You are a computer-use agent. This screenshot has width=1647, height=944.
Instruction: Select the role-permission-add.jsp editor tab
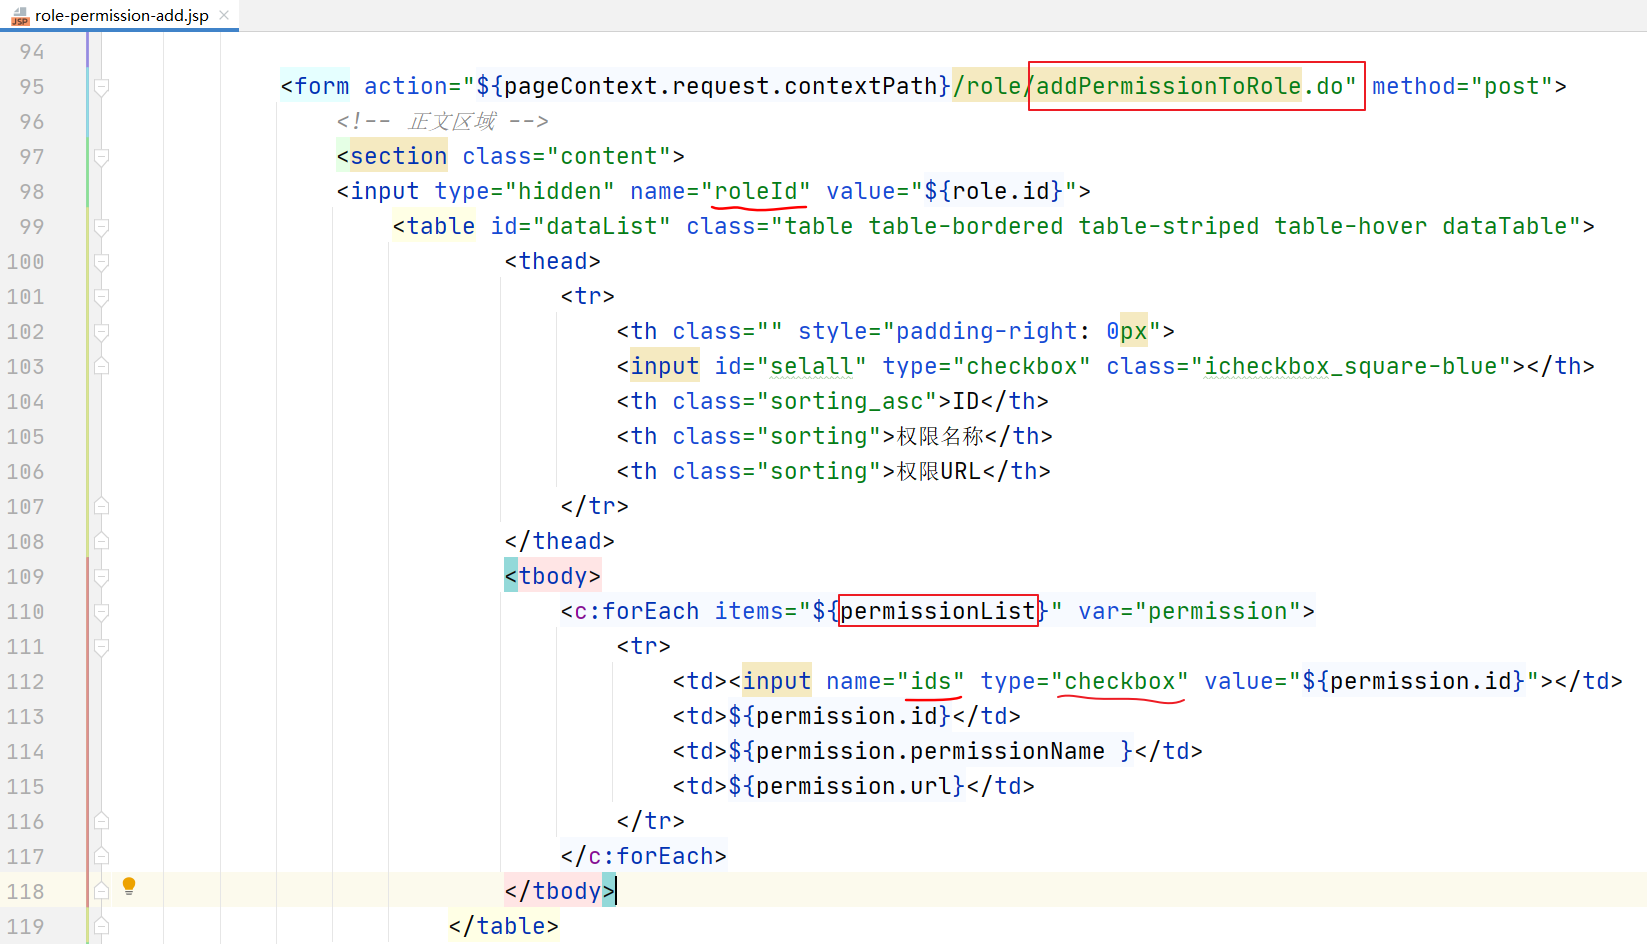click(x=120, y=15)
